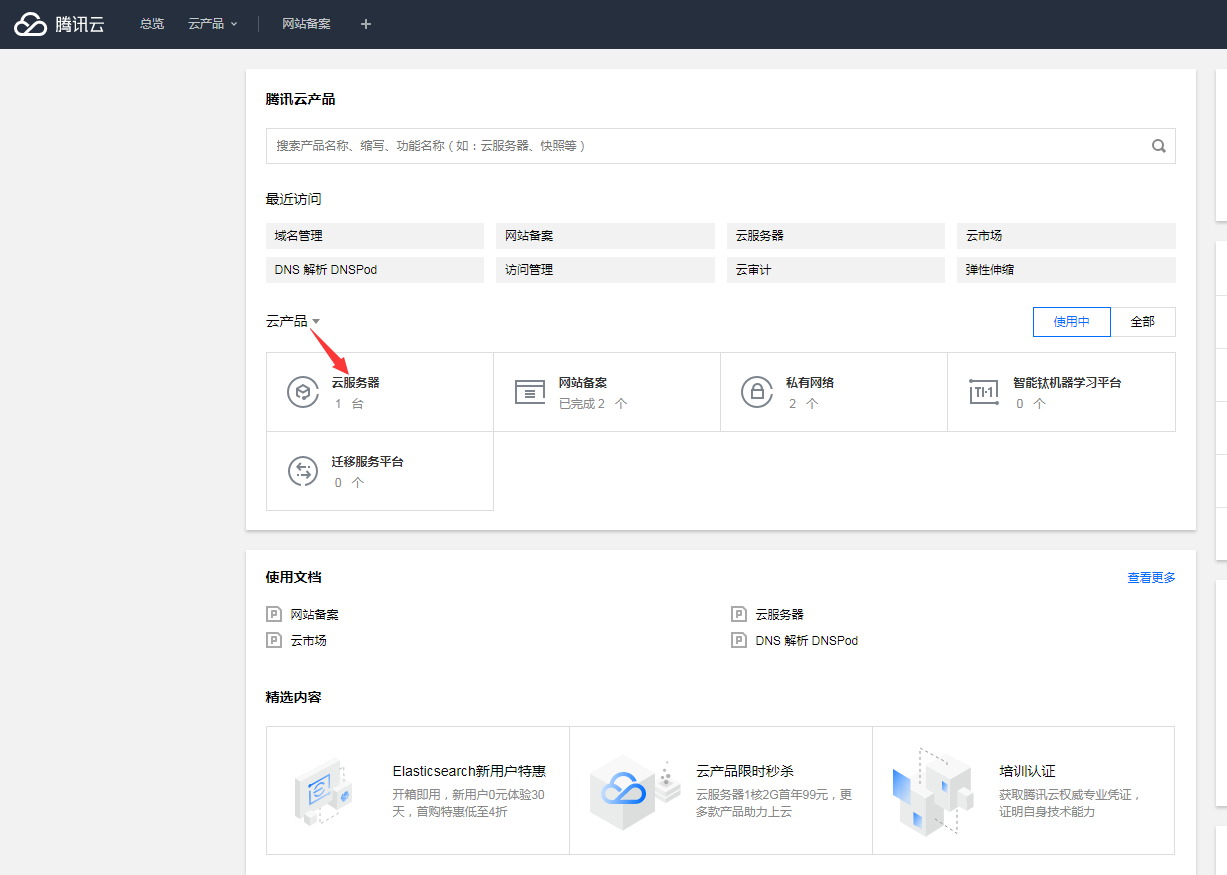Open recent visit 云审计
This screenshot has height=875, width=1227.
836,270
